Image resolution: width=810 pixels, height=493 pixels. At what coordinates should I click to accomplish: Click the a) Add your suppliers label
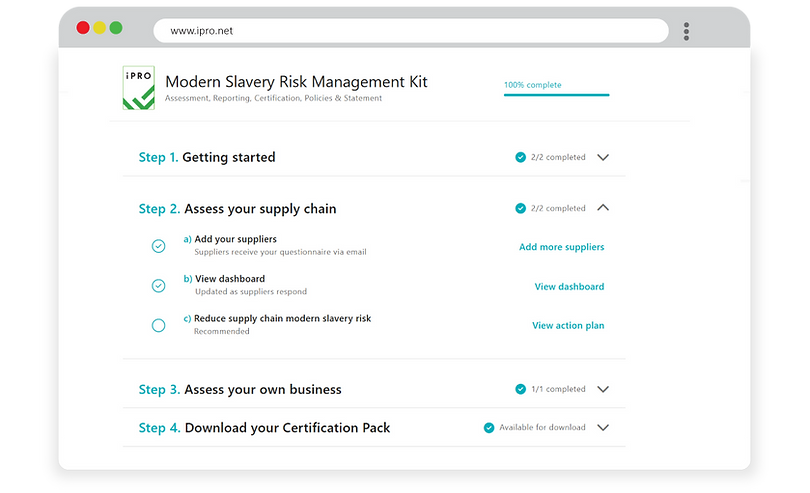230,239
